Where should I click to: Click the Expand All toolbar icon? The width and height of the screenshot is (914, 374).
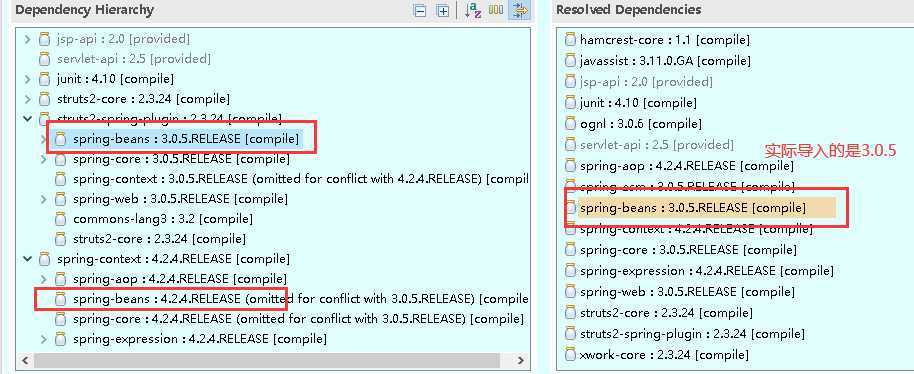[x=443, y=10]
